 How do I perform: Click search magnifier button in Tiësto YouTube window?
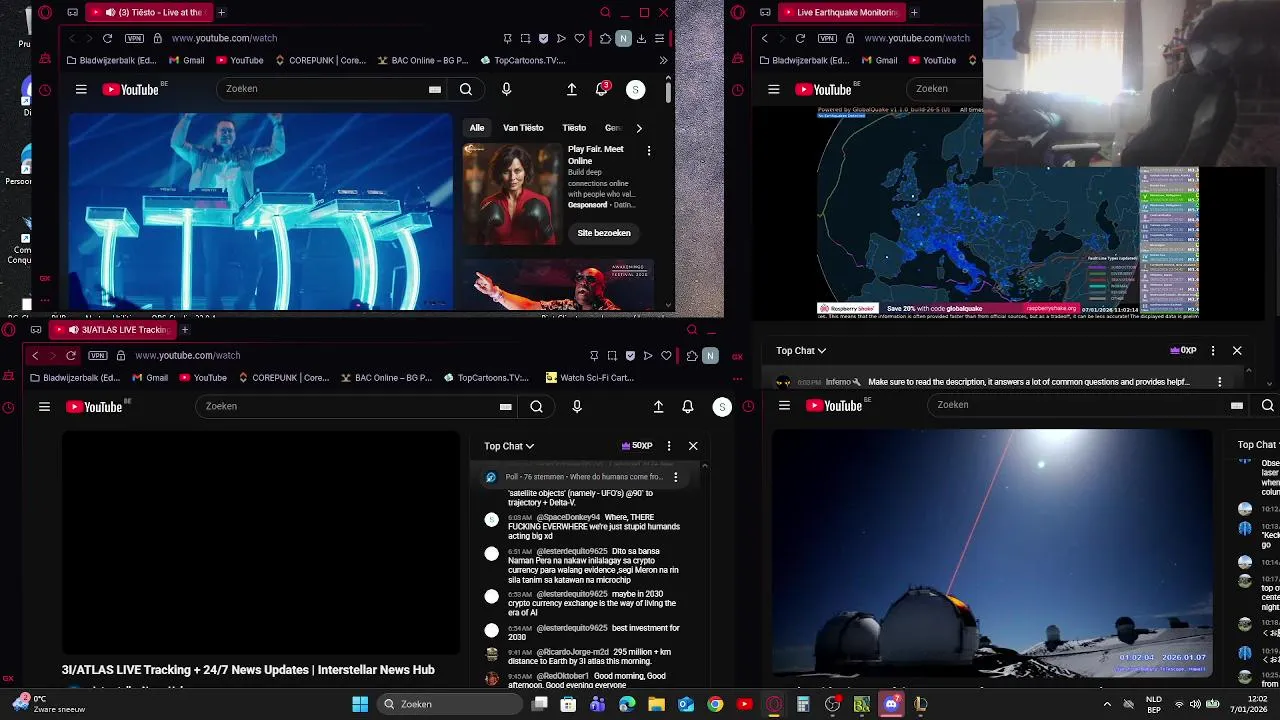point(466,89)
